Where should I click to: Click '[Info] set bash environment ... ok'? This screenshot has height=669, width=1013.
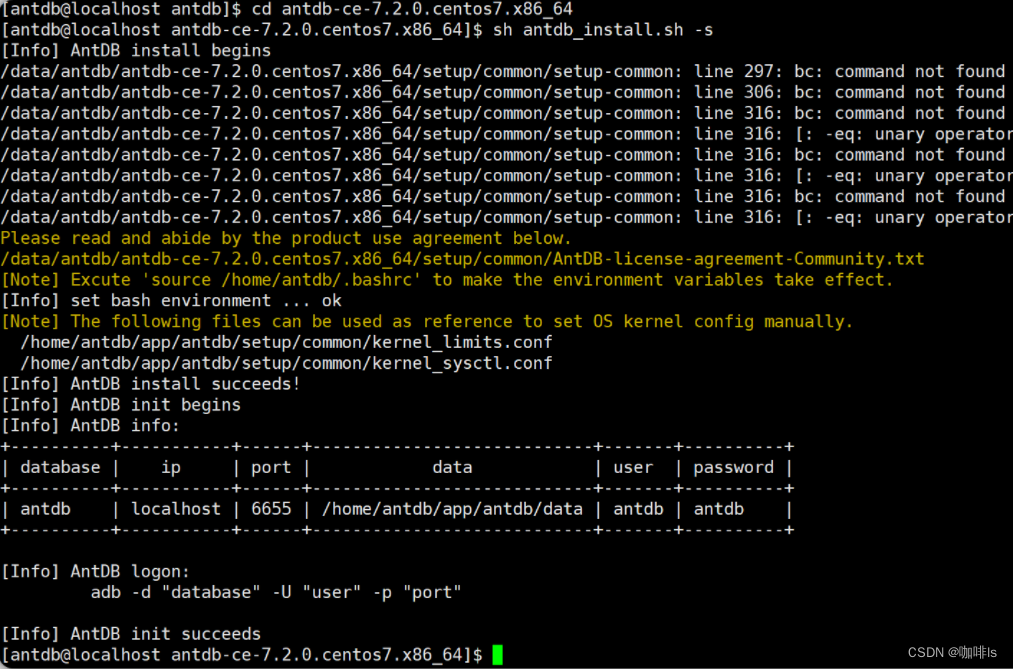tap(171, 301)
